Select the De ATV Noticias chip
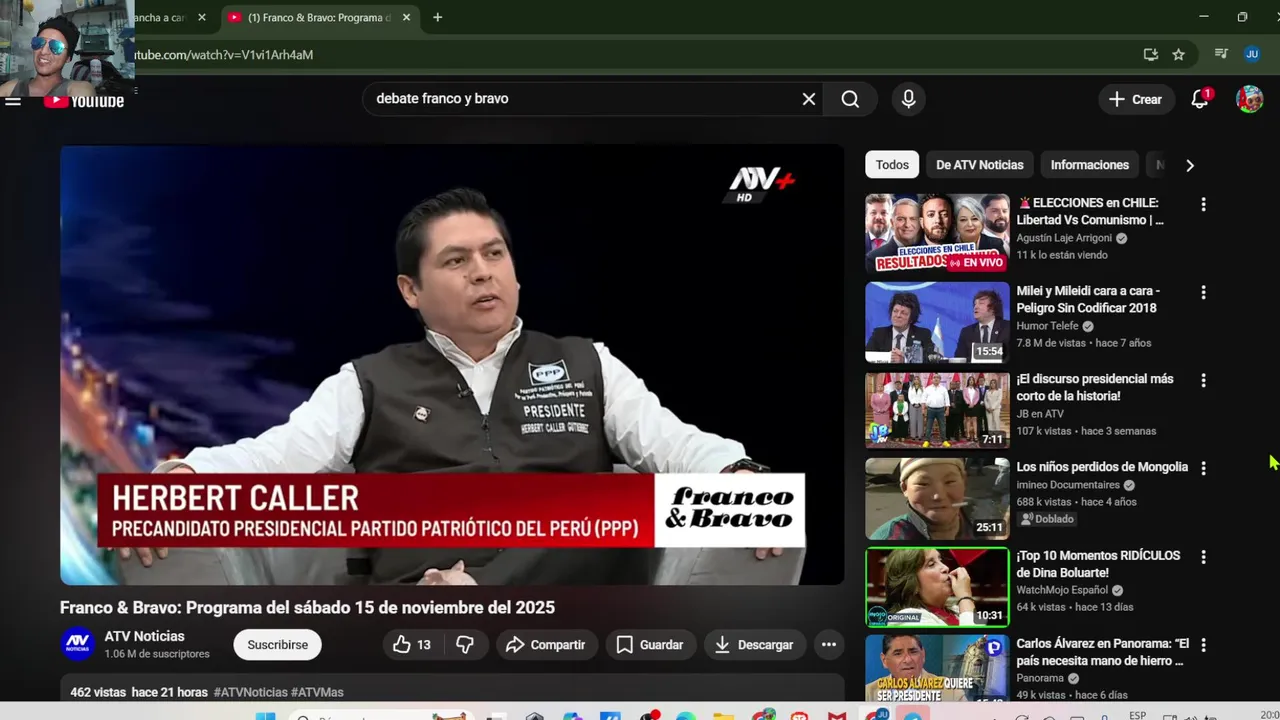The width and height of the screenshot is (1280, 720). (980, 165)
